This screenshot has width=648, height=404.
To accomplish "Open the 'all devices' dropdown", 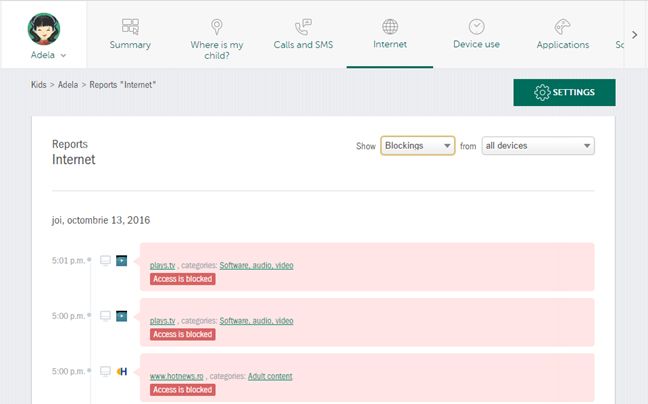I will click(538, 146).
